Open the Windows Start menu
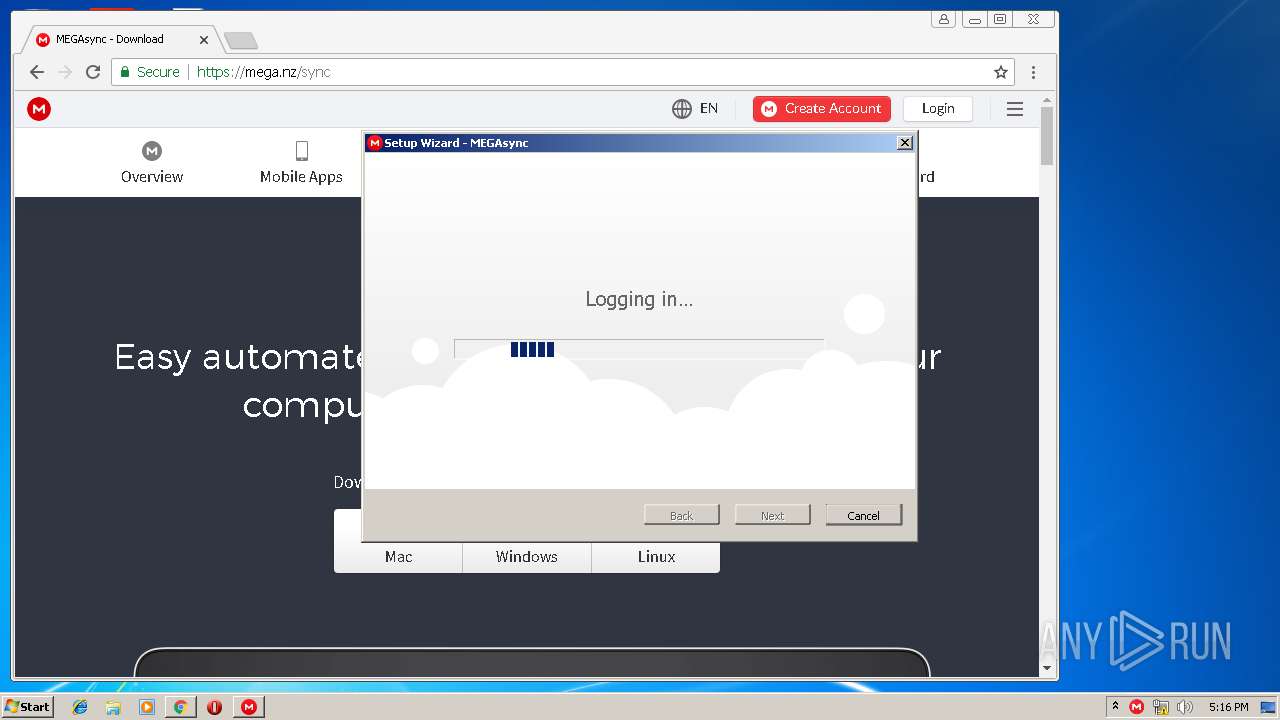 pyautogui.click(x=27, y=707)
